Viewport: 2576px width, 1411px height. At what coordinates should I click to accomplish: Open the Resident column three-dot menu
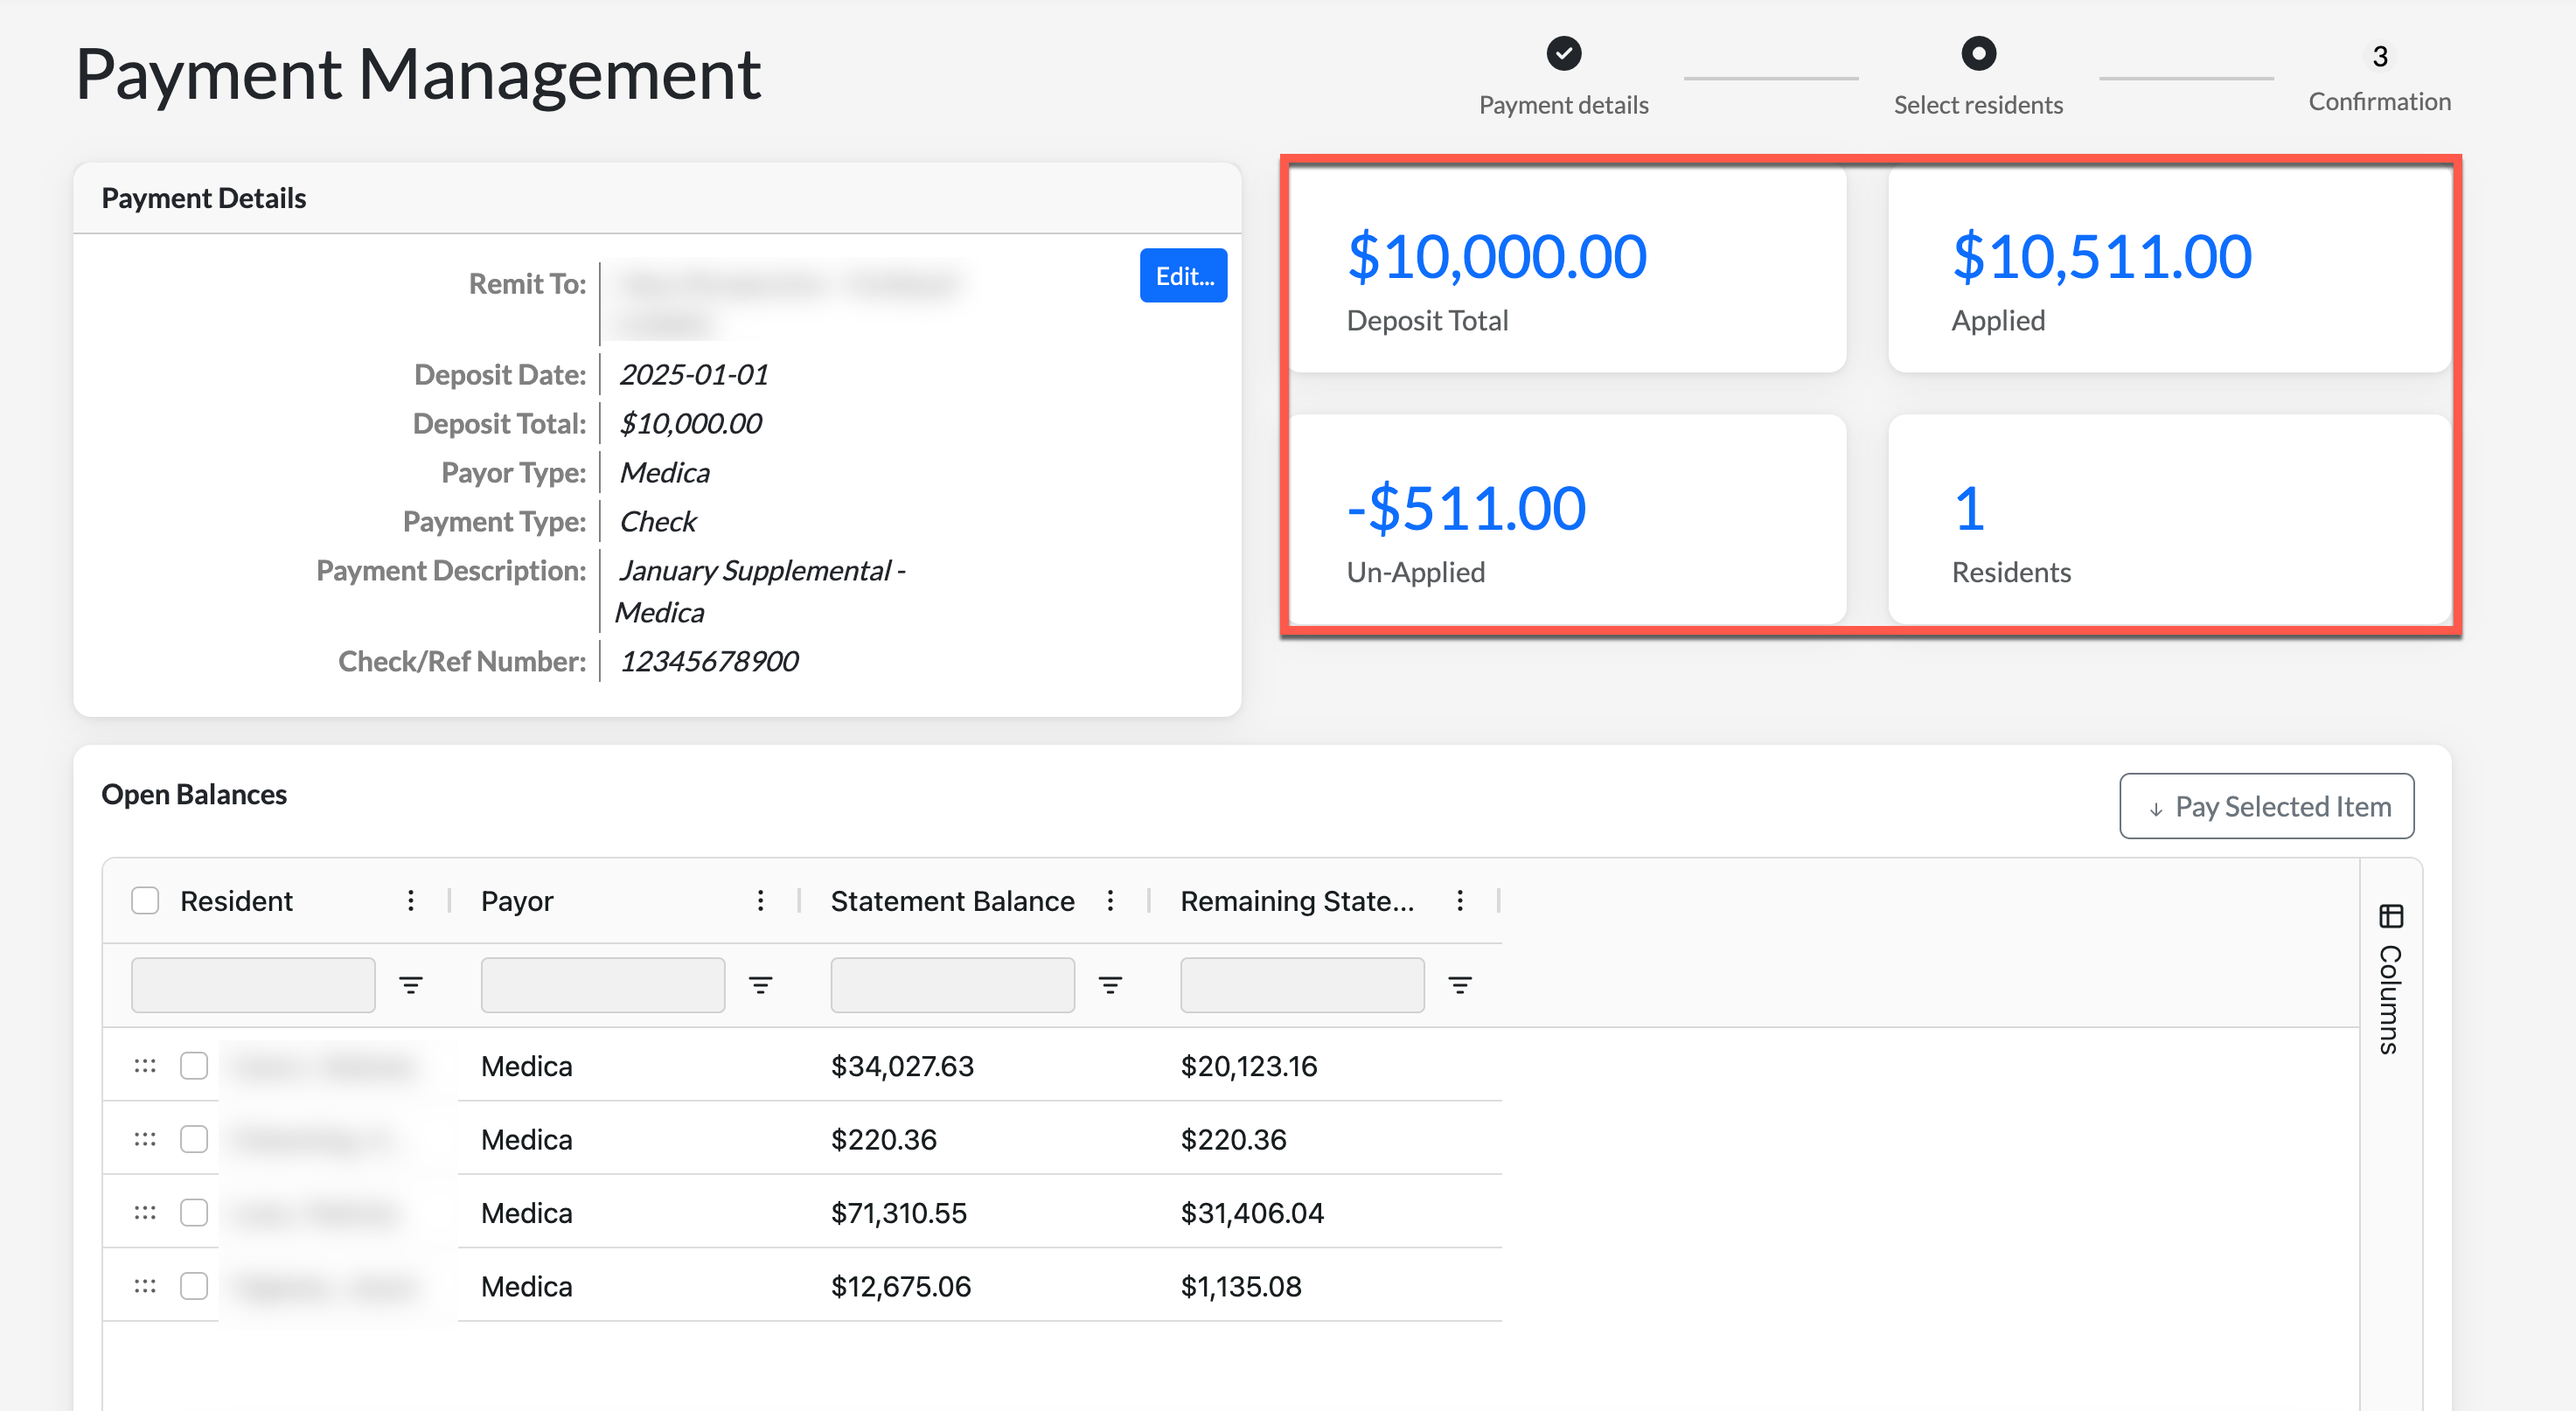pos(410,901)
